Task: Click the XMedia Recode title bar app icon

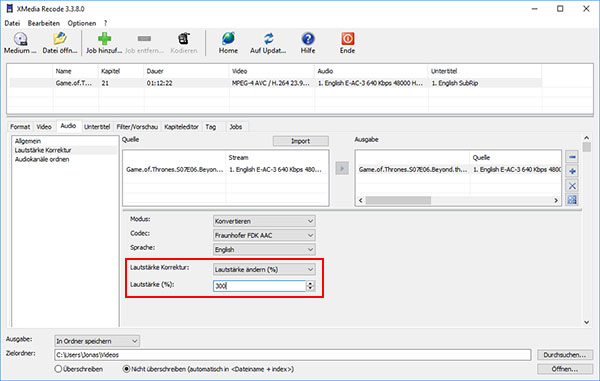Action: (x=10, y=8)
